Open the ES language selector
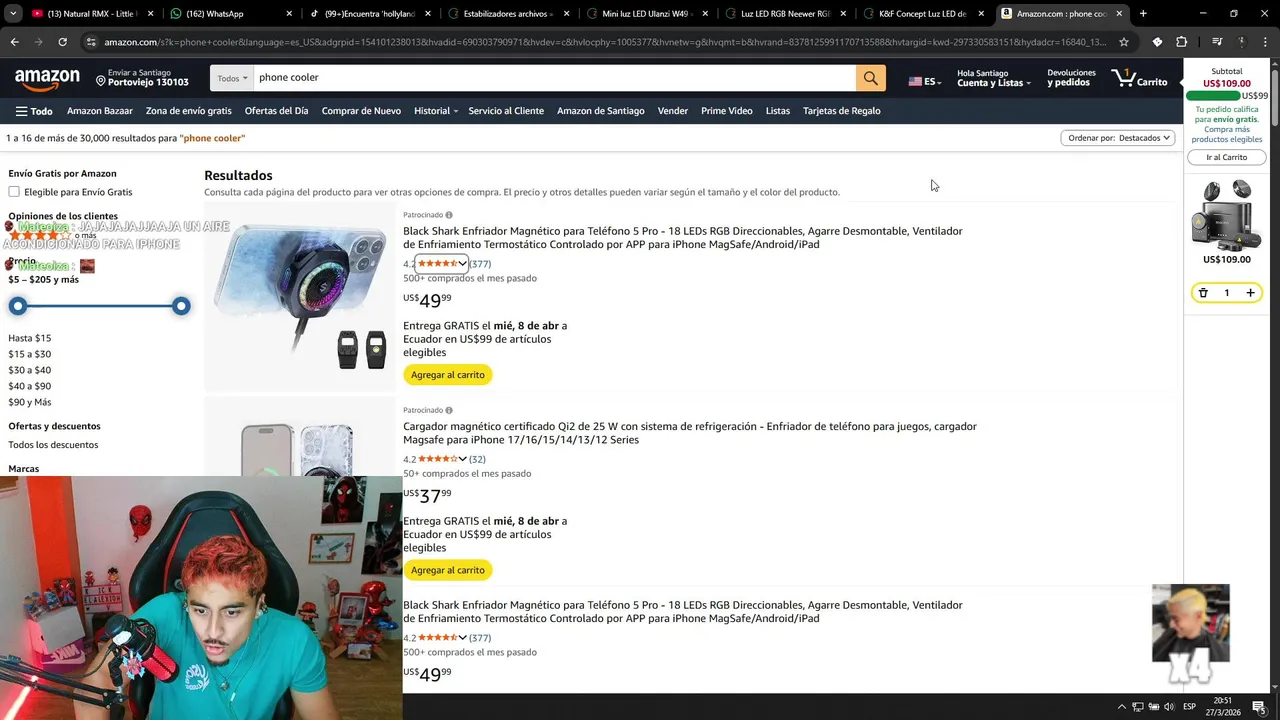The image size is (1280, 720). (x=924, y=81)
